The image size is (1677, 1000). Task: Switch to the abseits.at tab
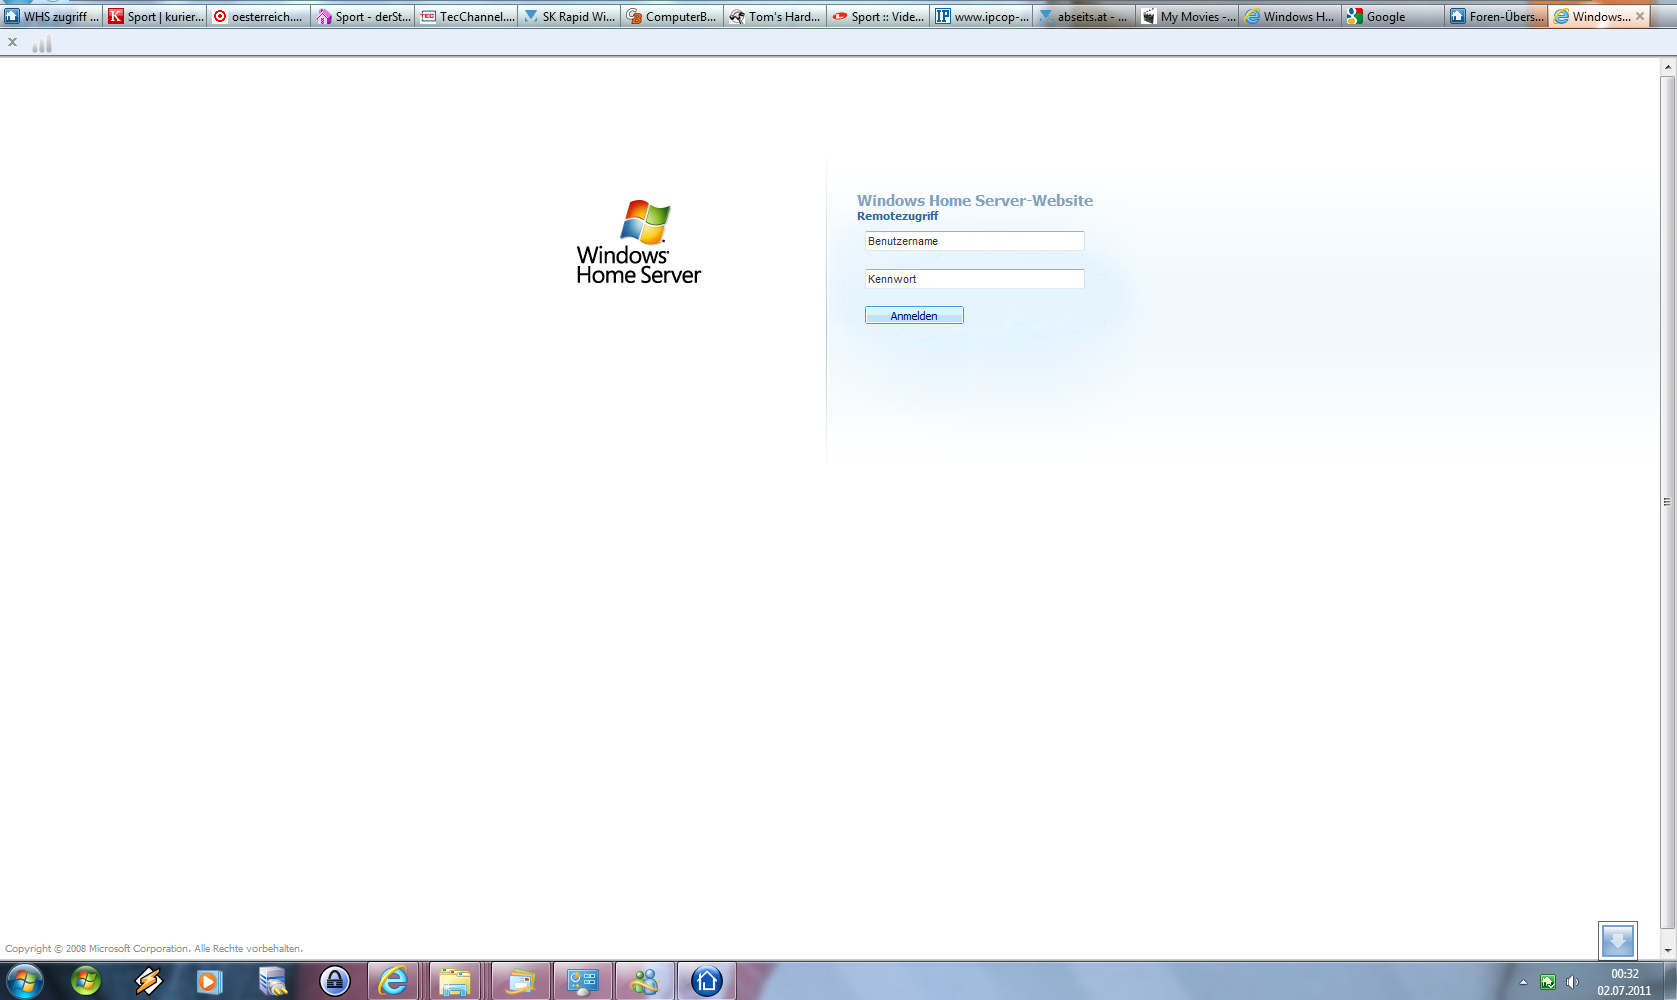(x=1085, y=16)
